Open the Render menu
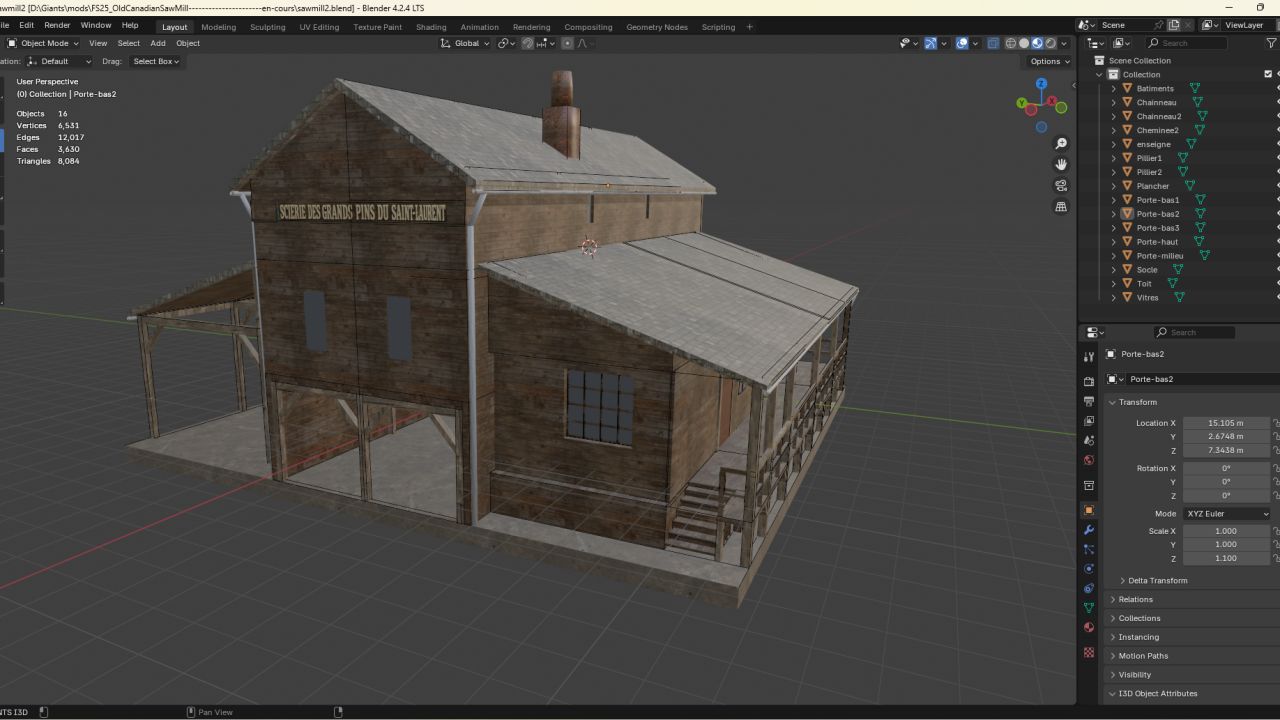Image resolution: width=1280 pixels, height=720 pixels. pos(57,25)
